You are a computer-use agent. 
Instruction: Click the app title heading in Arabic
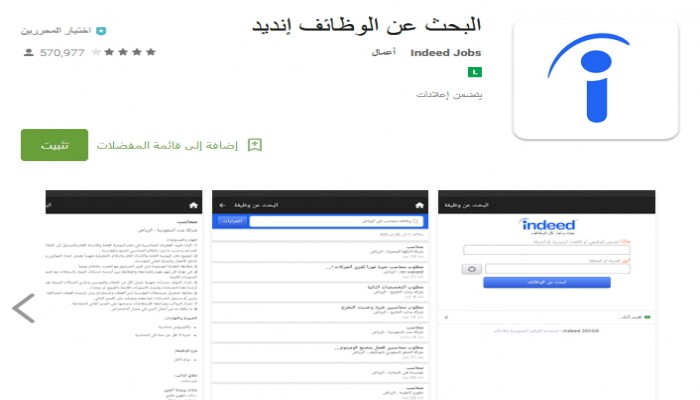click(x=367, y=25)
